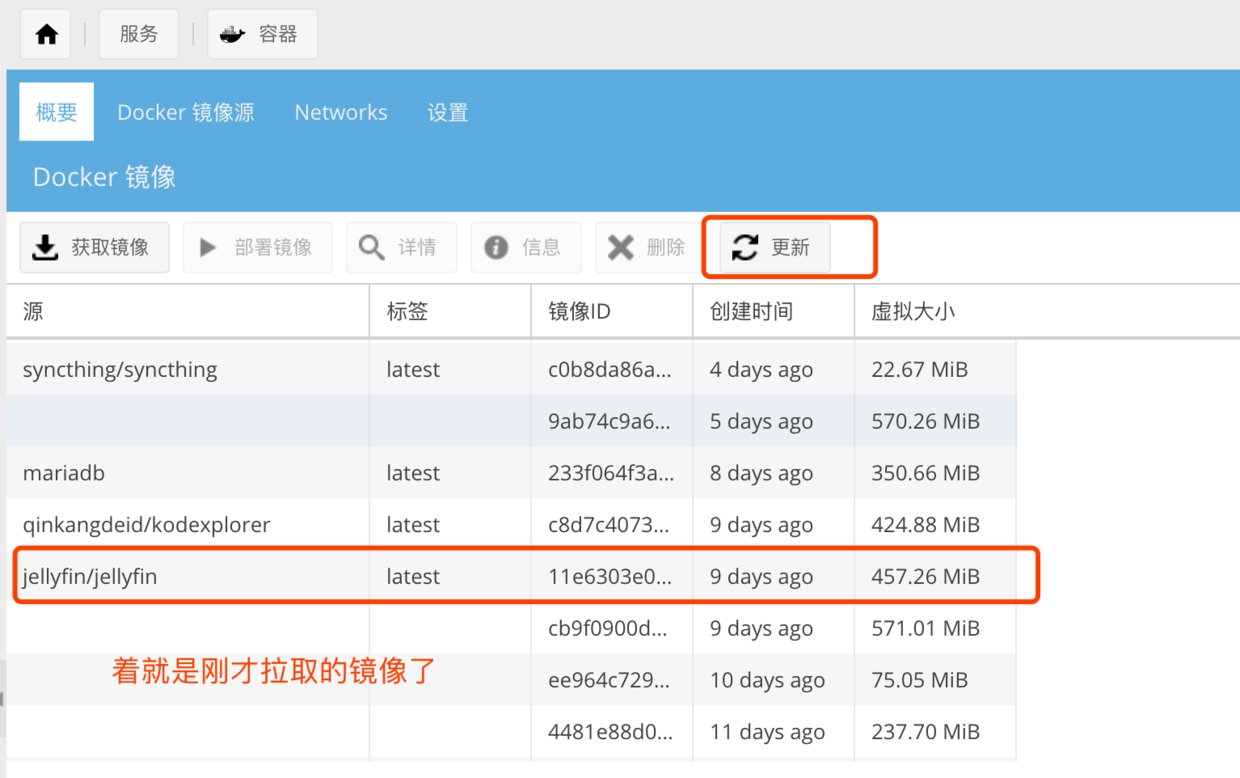Click latest tag in mariadb row
Screen dimensions: 1240x778
413,473
